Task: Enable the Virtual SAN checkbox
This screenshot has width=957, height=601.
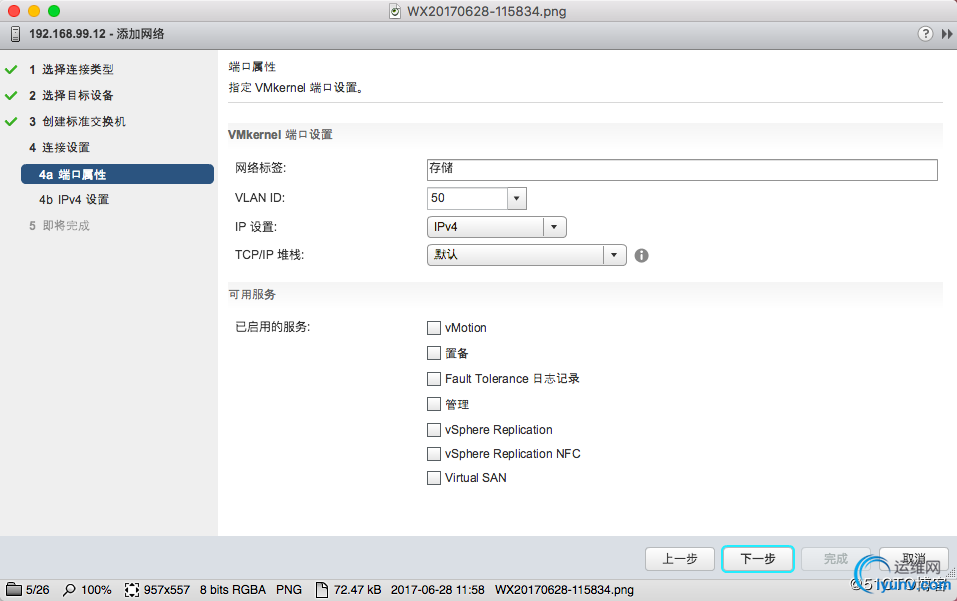Action: click(434, 478)
